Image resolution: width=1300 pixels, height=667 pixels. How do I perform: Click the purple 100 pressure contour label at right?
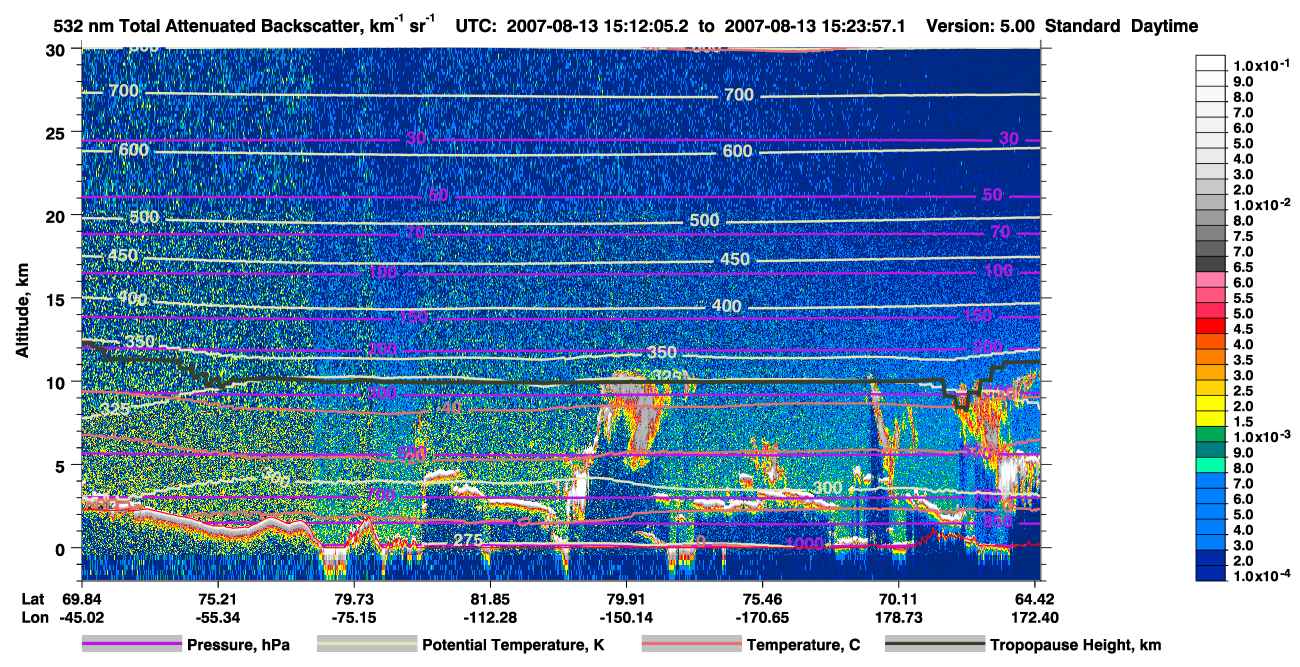pos(998,271)
